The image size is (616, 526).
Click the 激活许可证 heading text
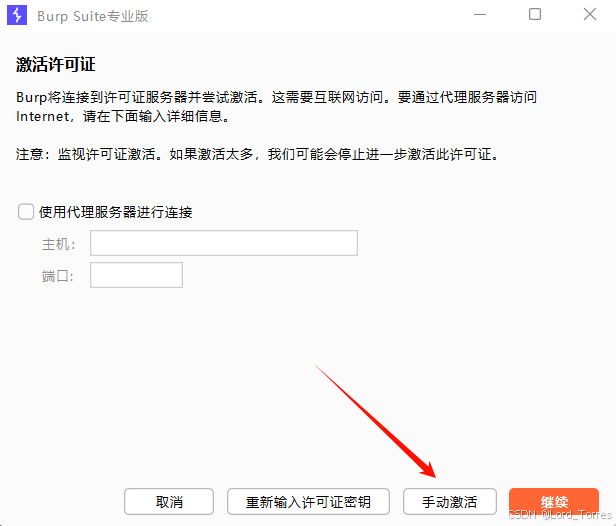tap(56, 64)
